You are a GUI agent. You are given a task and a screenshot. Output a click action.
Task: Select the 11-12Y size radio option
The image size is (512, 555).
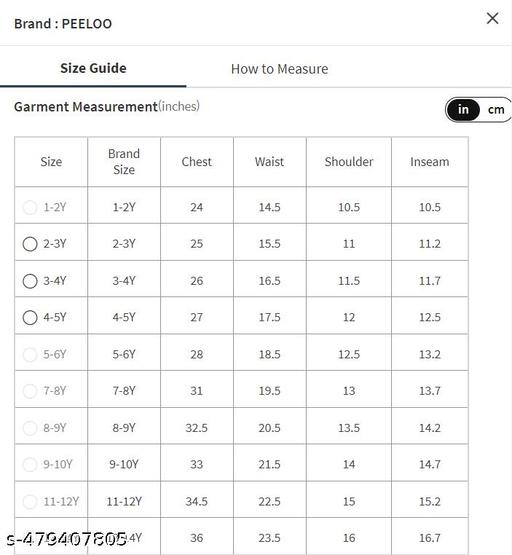(30, 502)
